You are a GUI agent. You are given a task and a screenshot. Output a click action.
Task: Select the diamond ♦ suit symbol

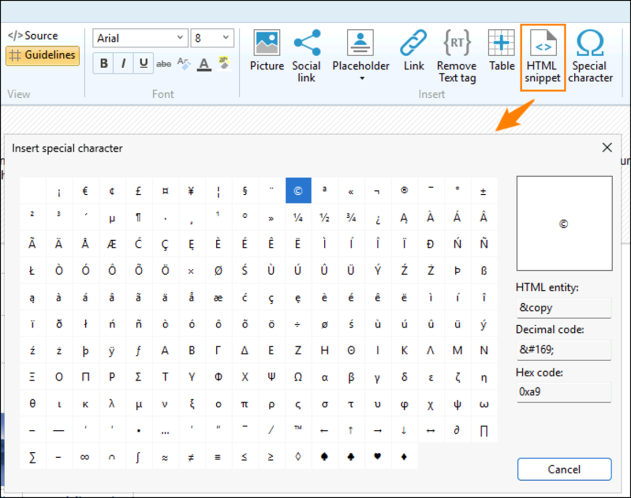pyautogui.click(x=404, y=456)
